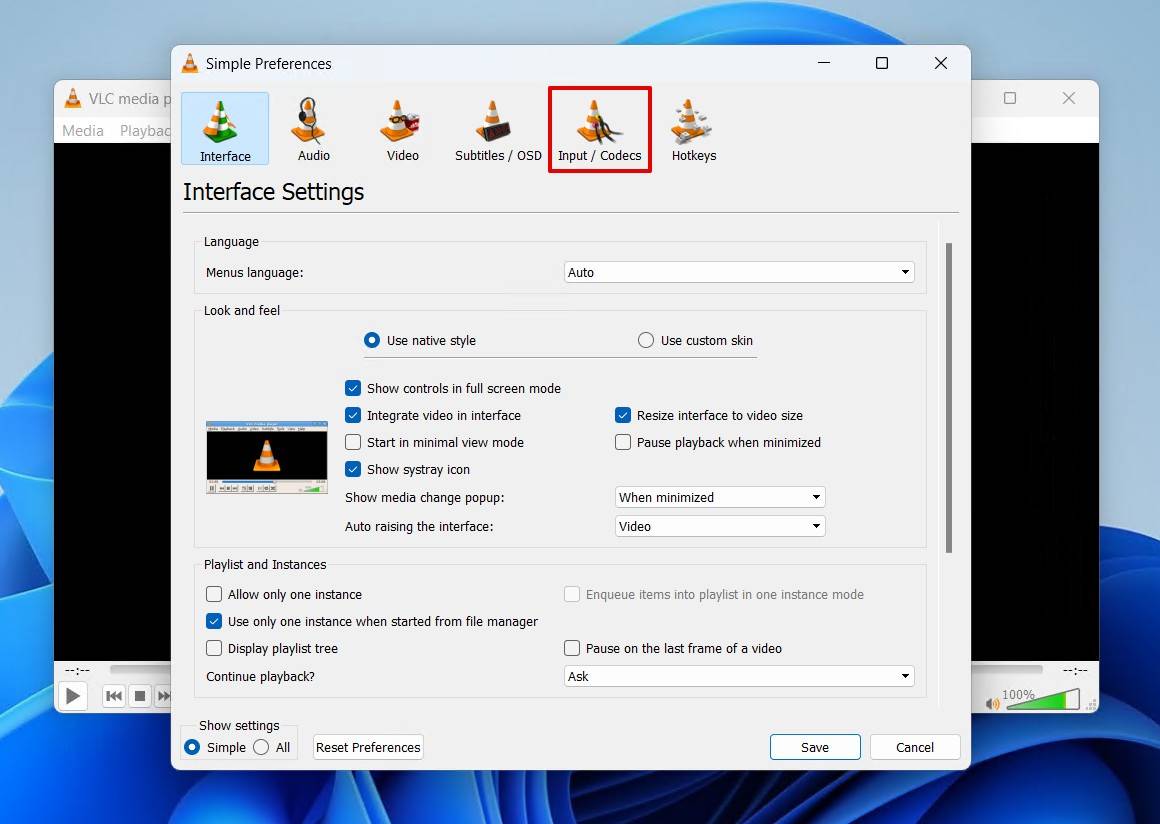Close the VLC media player window
Image resolution: width=1160 pixels, height=824 pixels.
pos(1069,98)
